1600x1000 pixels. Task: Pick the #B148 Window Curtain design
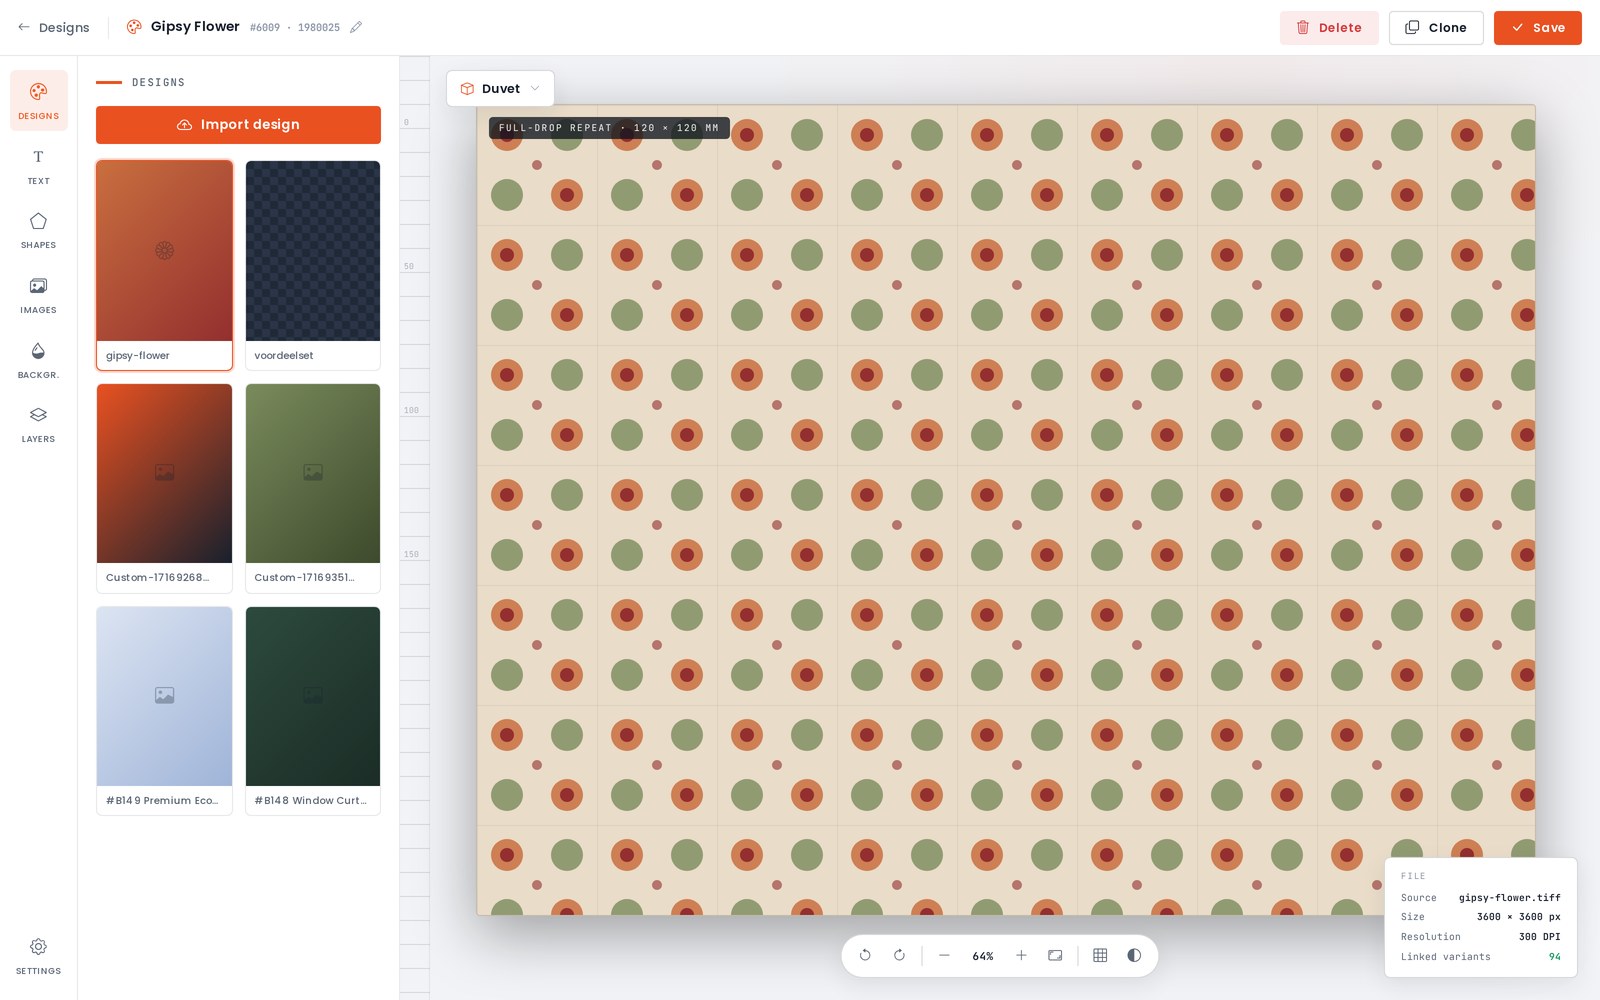(313, 711)
